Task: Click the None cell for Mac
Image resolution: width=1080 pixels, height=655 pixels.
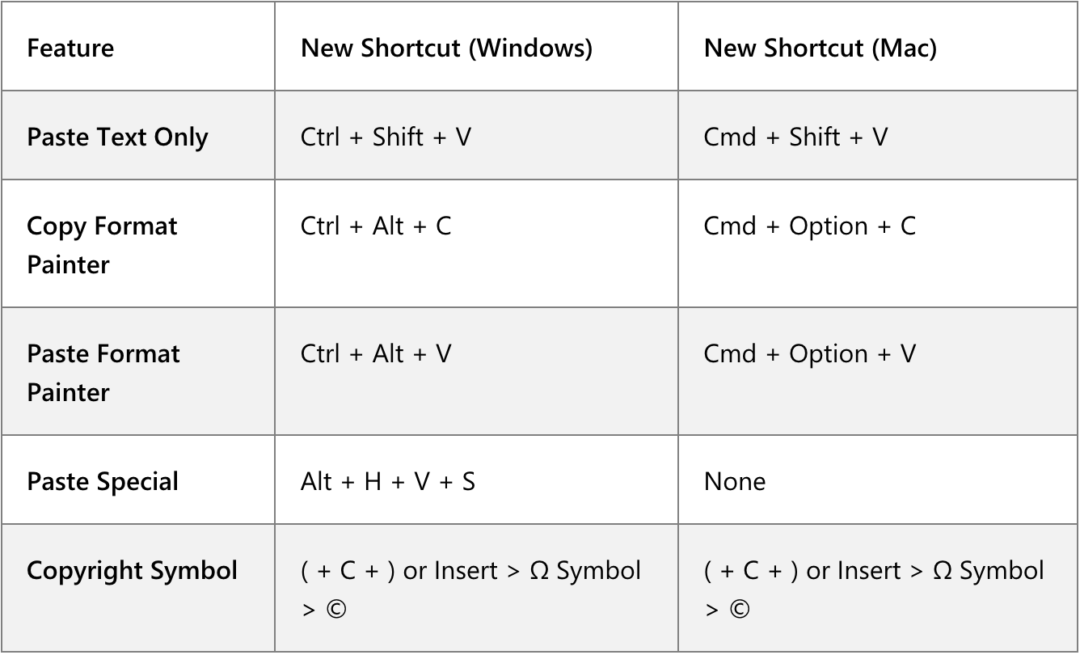Action: tap(734, 481)
